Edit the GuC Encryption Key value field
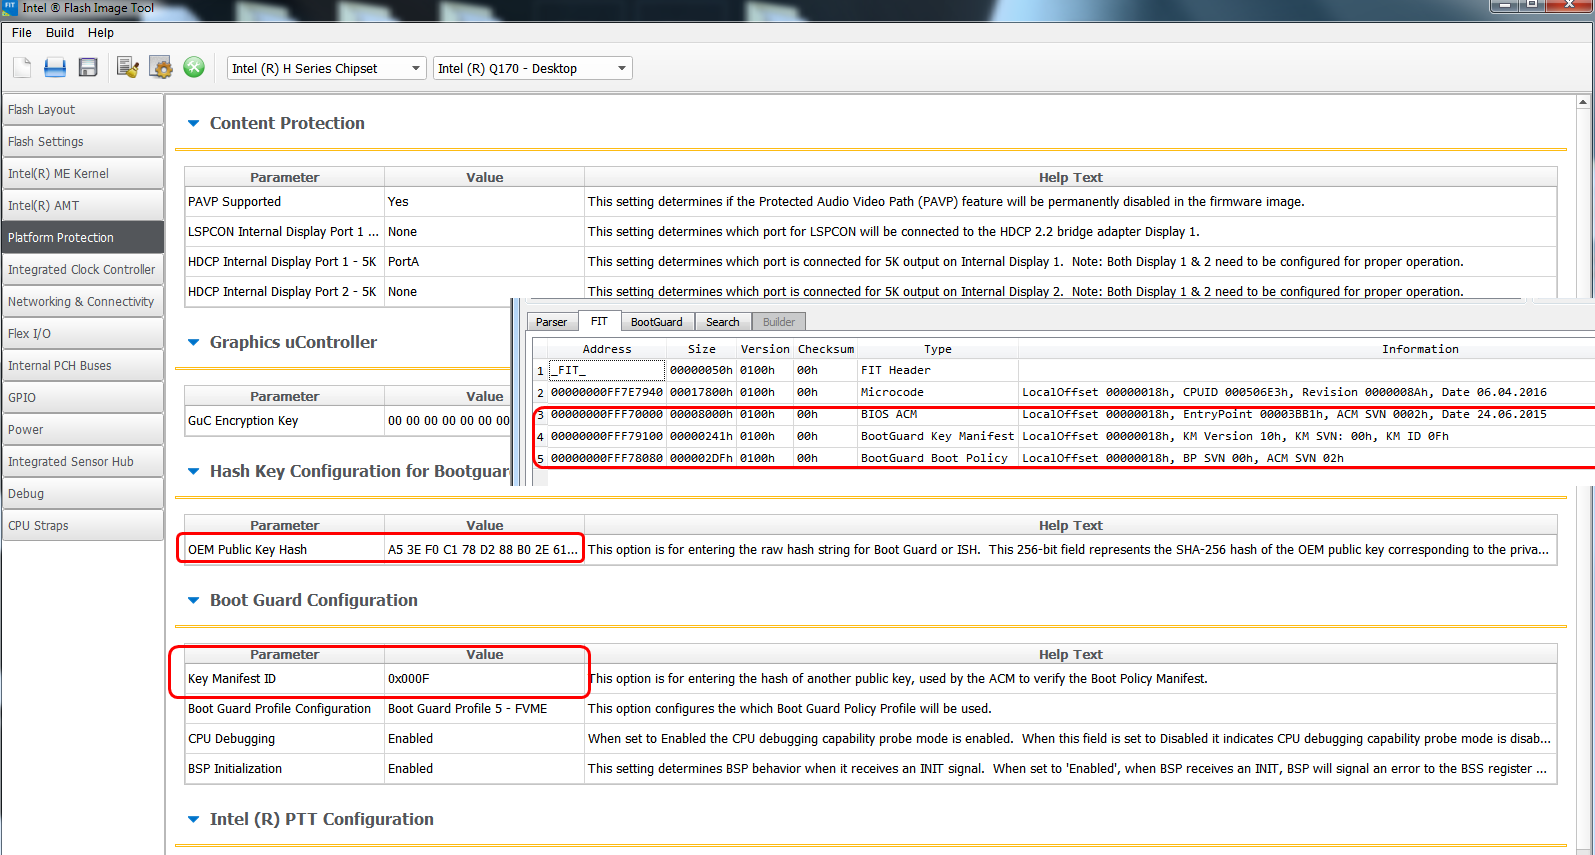1595x855 pixels. 448,421
